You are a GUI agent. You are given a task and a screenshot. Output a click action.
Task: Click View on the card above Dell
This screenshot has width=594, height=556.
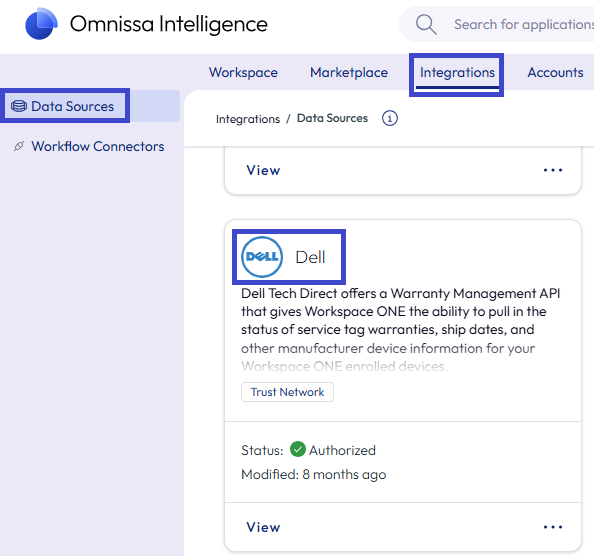[263, 170]
